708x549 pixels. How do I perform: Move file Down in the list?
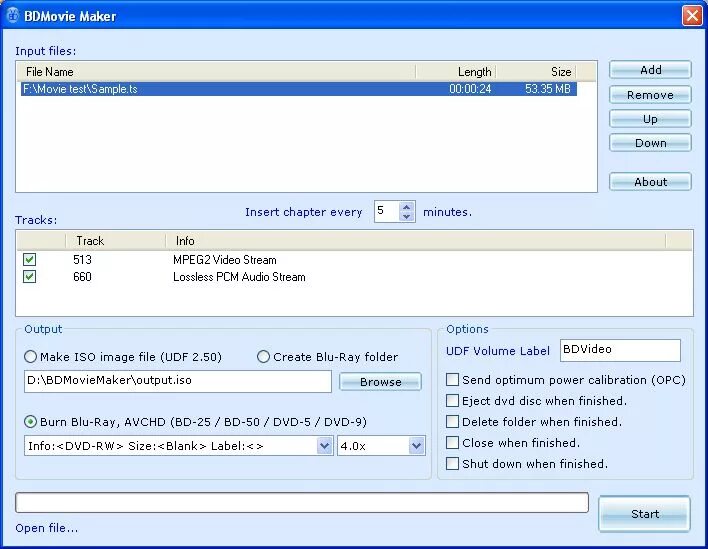(x=650, y=143)
